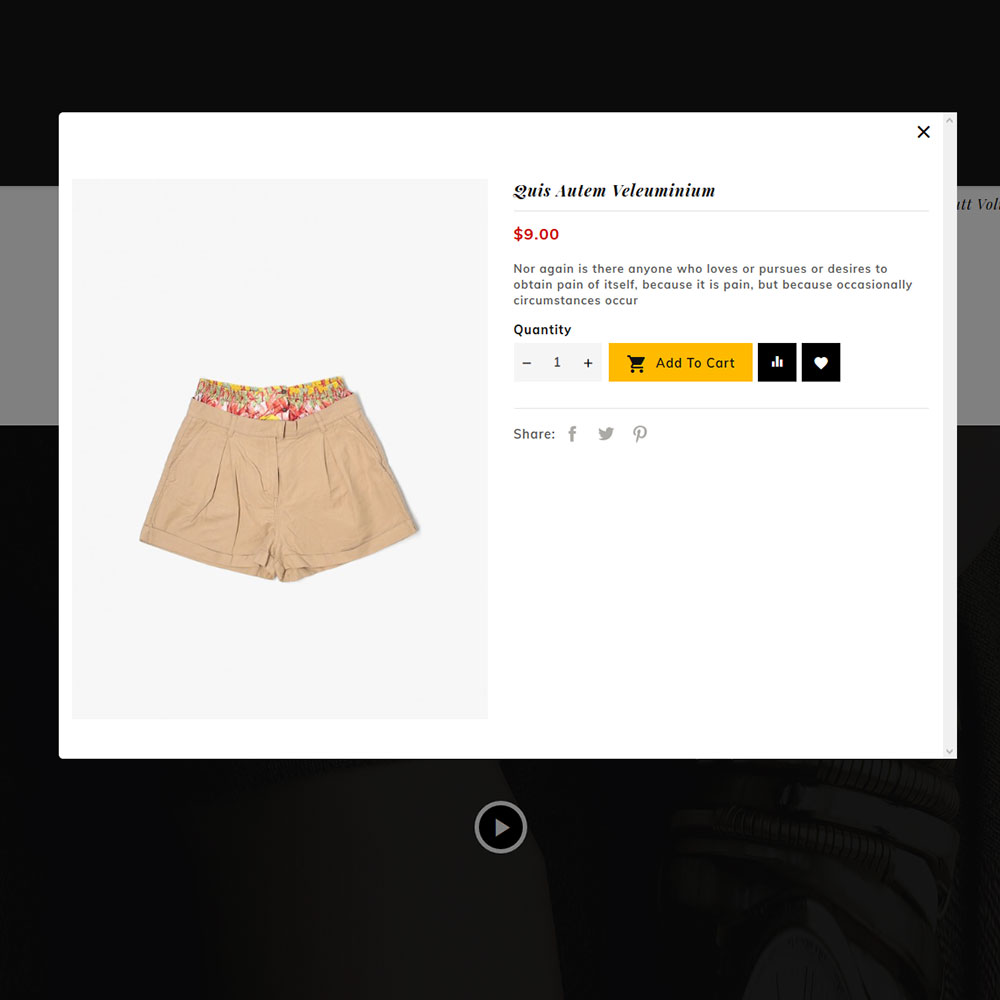Increase quantity with the plus button

[x=588, y=363]
